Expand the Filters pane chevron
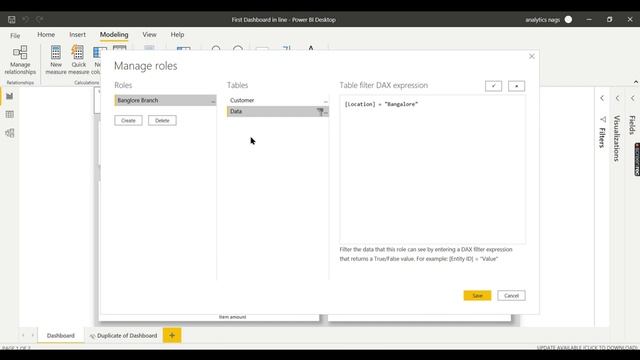The width and height of the screenshot is (640, 360). [x=602, y=98]
